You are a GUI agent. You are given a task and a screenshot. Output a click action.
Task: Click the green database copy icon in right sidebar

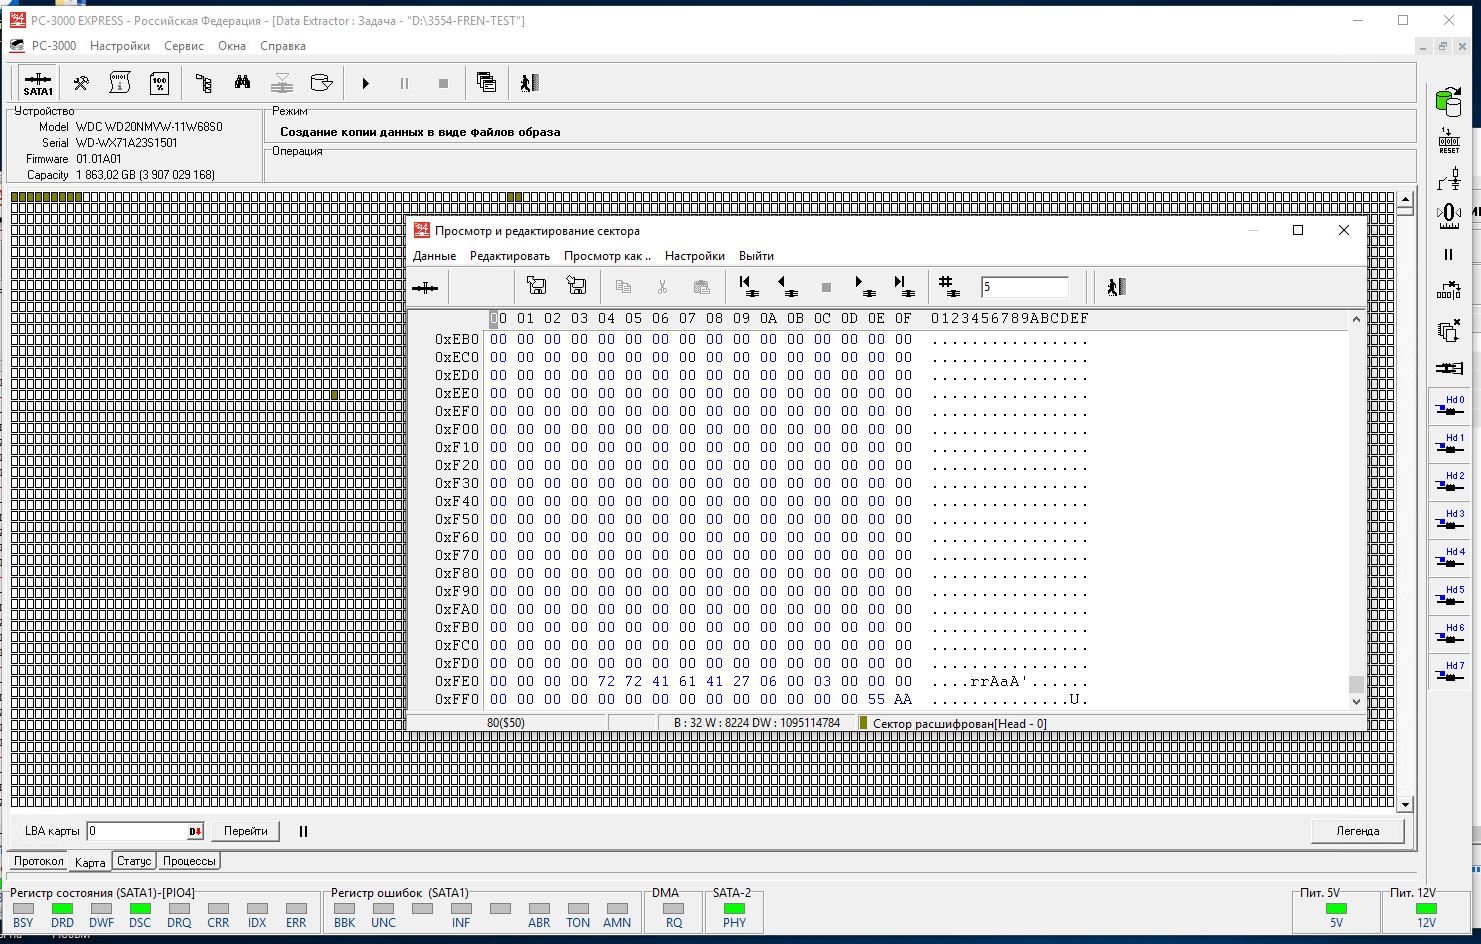tap(1449, 101)
